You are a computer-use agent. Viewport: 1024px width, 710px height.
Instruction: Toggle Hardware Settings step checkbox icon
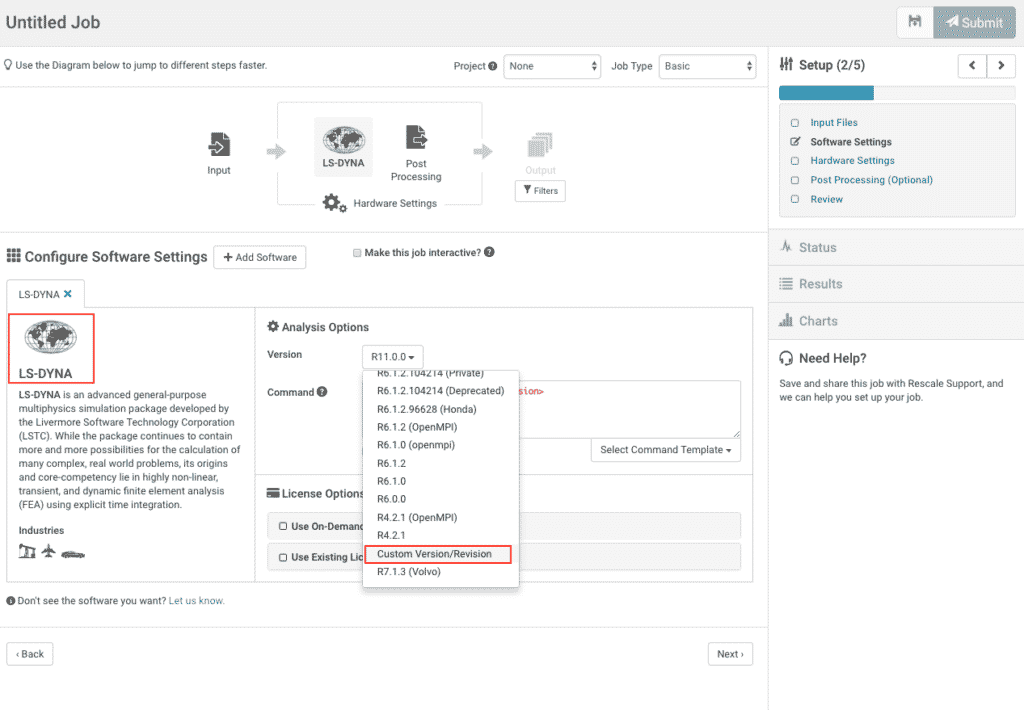795,161
